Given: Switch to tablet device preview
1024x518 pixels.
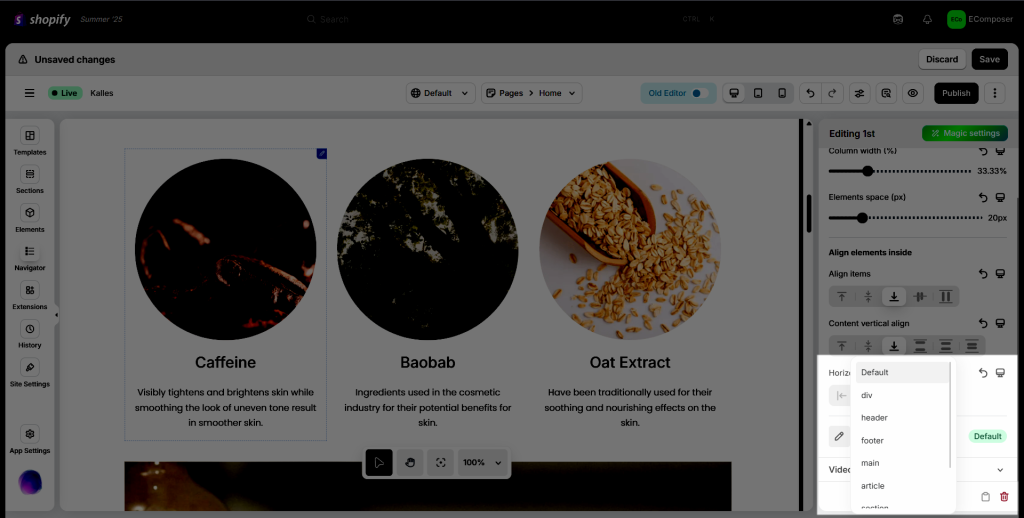Looking at the screenshot, I should (x=758, y=93).
